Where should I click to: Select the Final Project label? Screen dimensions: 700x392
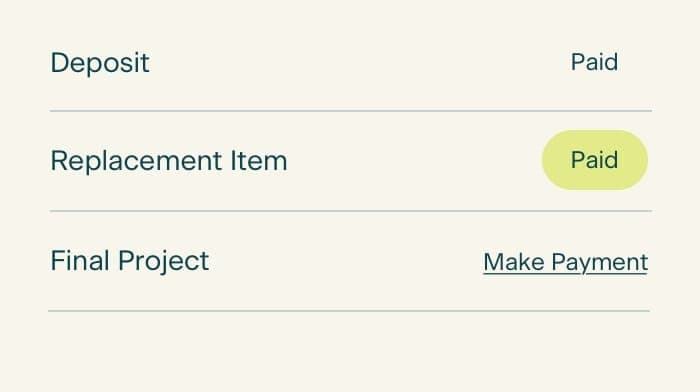pyautogui.click(x=129, y=261)
